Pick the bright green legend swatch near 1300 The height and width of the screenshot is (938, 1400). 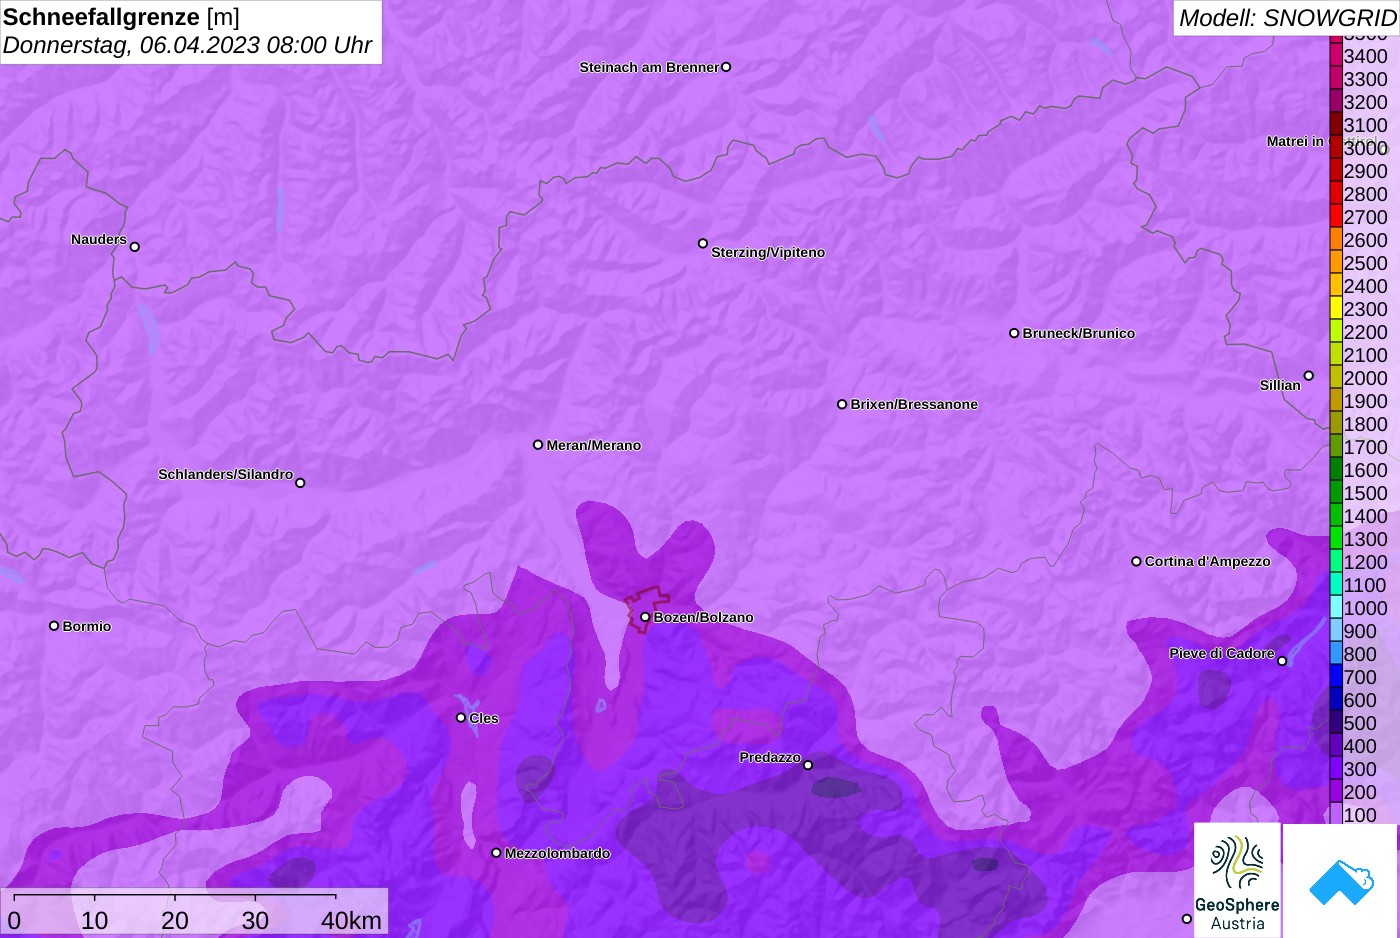[1336, 537]
